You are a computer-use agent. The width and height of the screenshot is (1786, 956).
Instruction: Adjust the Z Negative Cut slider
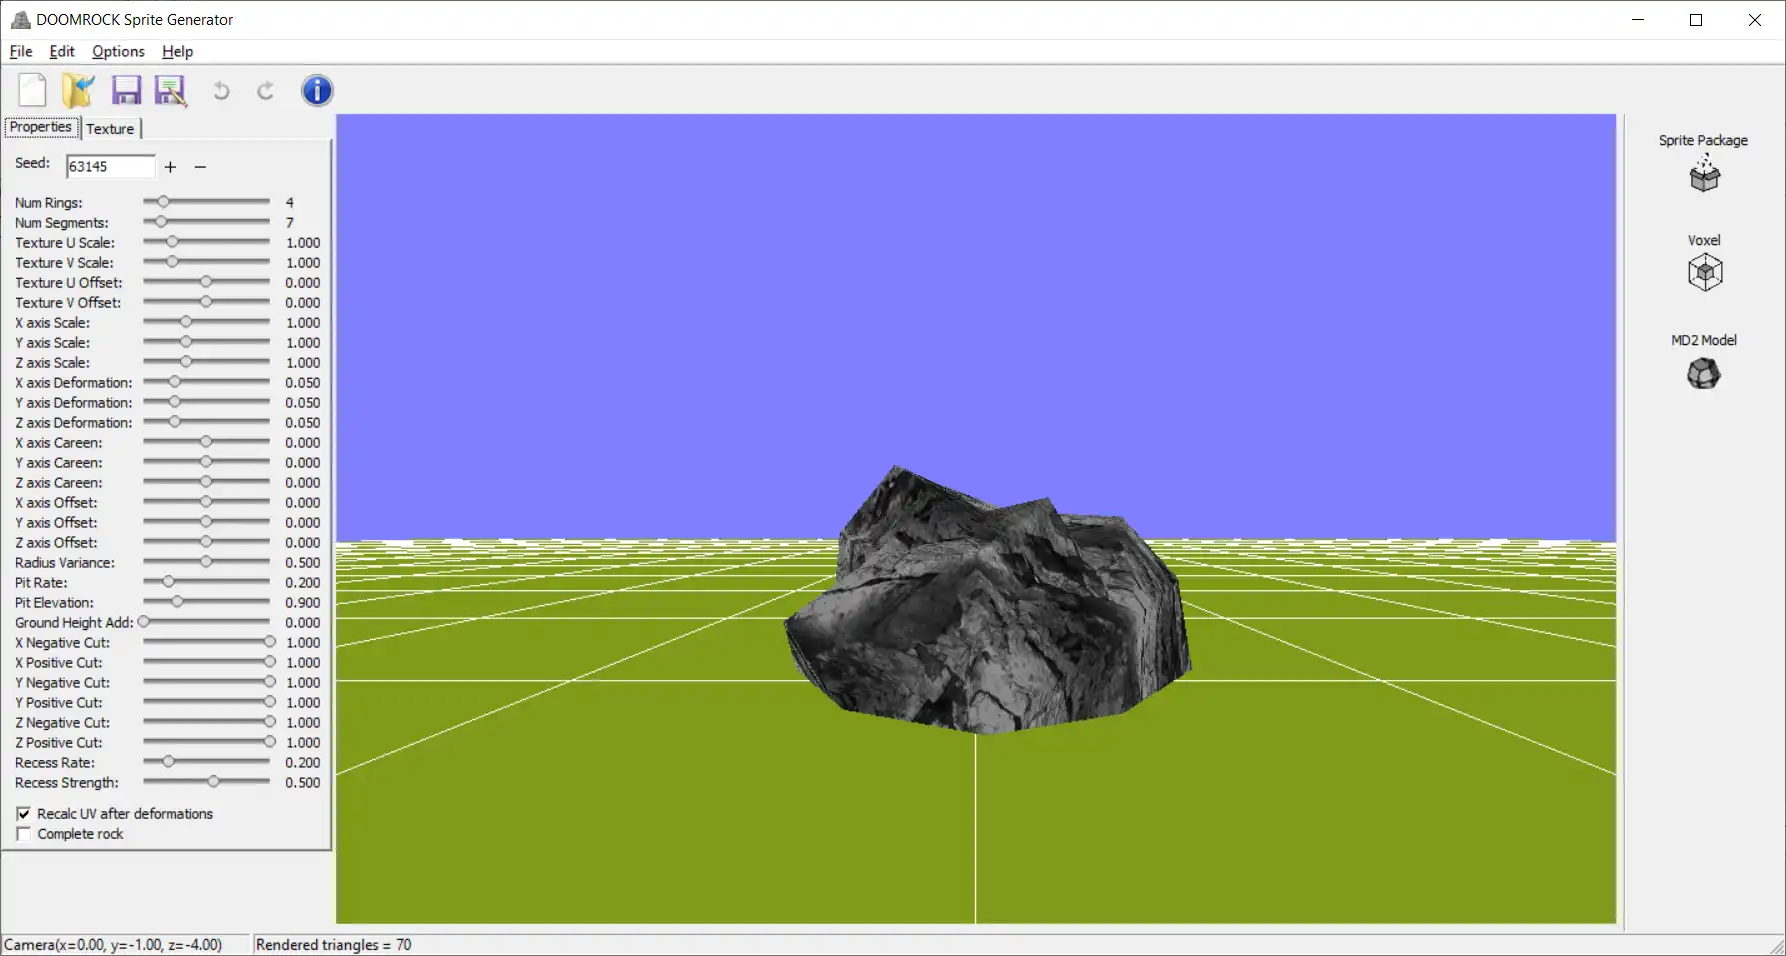click(x=206, y=722)
